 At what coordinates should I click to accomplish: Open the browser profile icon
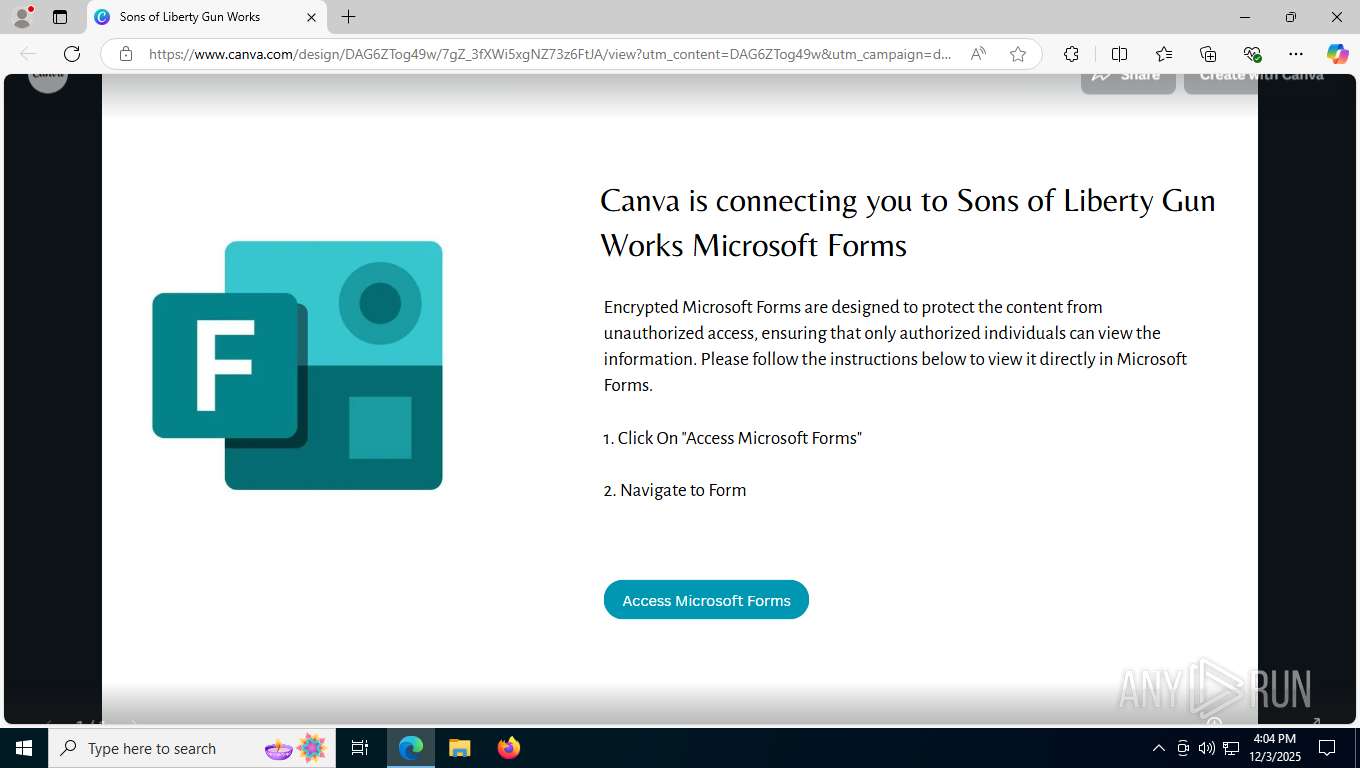(x=22, y=17)
